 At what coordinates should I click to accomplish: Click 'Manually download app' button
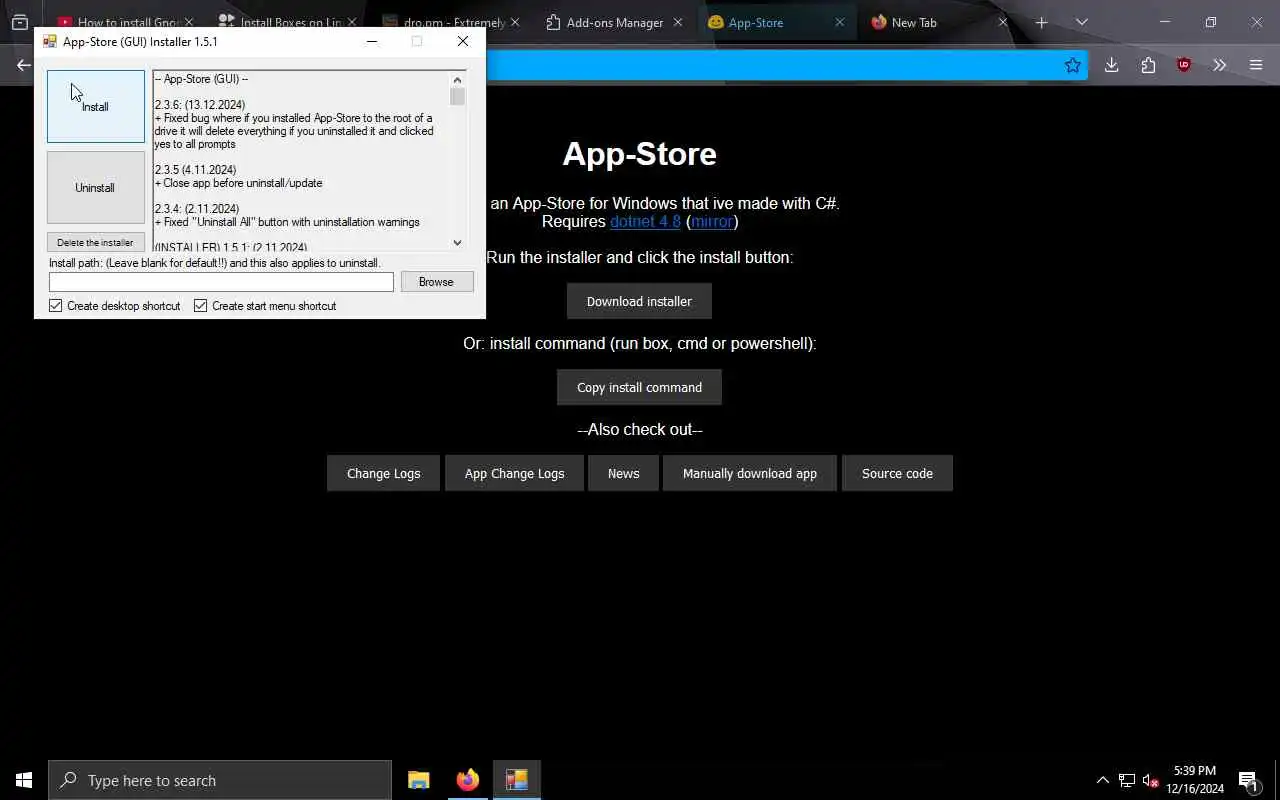click(750, 473)
